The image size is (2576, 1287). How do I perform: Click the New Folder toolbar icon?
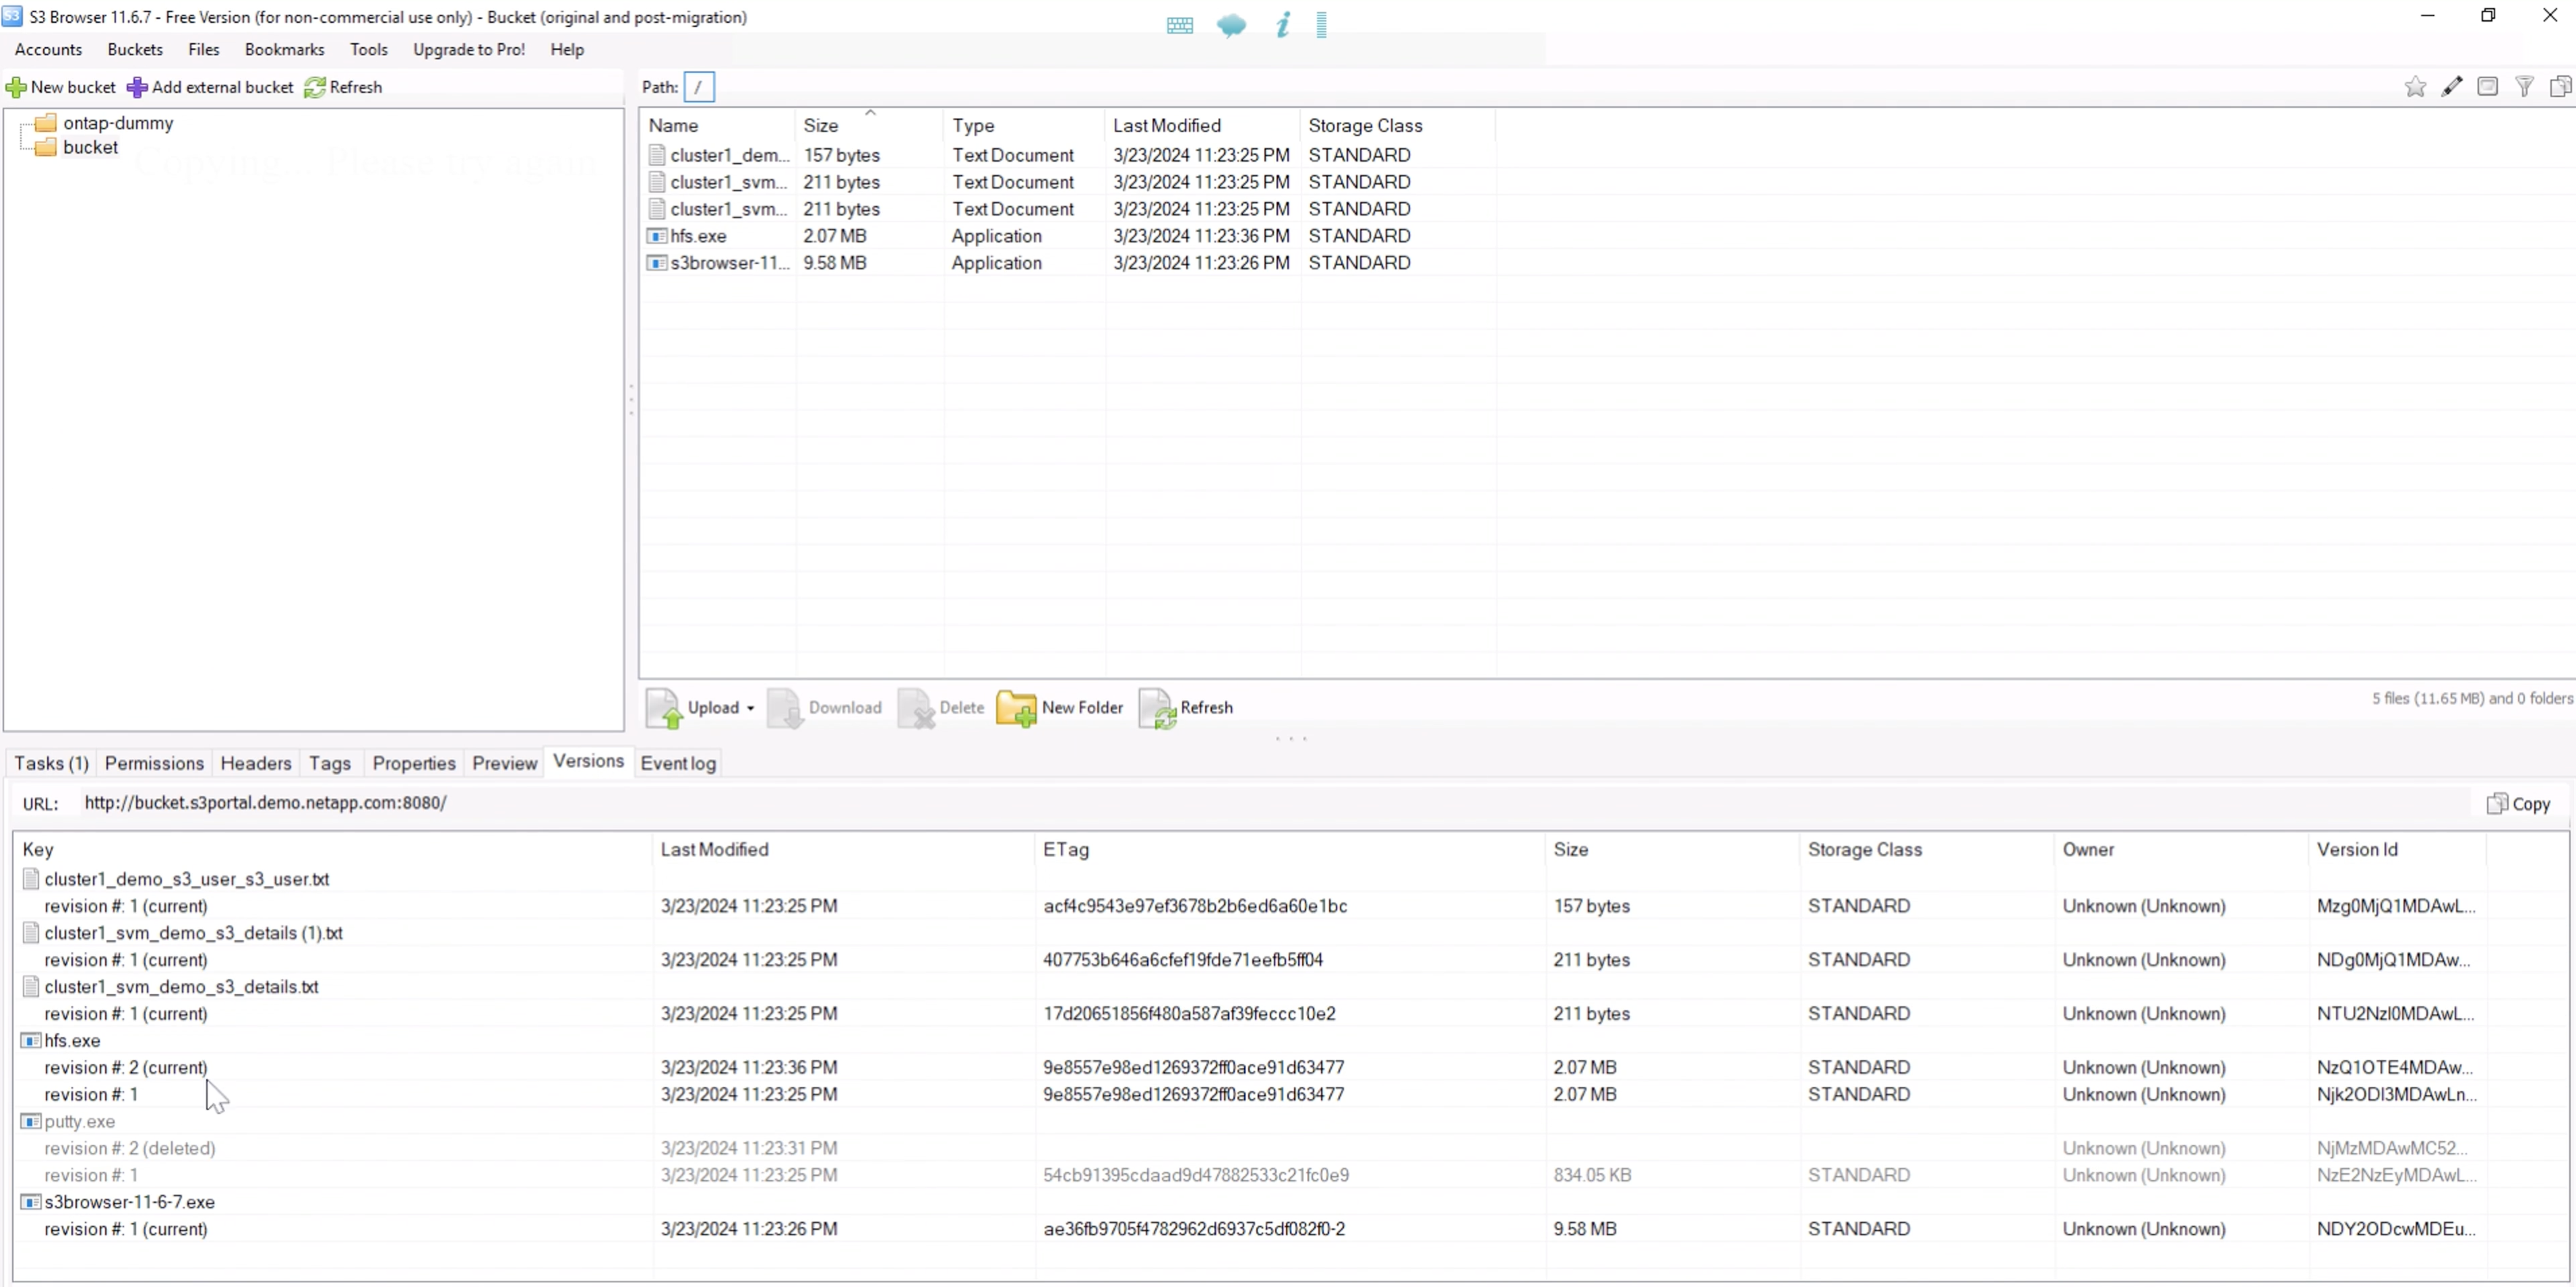[x=1016, y=708]
